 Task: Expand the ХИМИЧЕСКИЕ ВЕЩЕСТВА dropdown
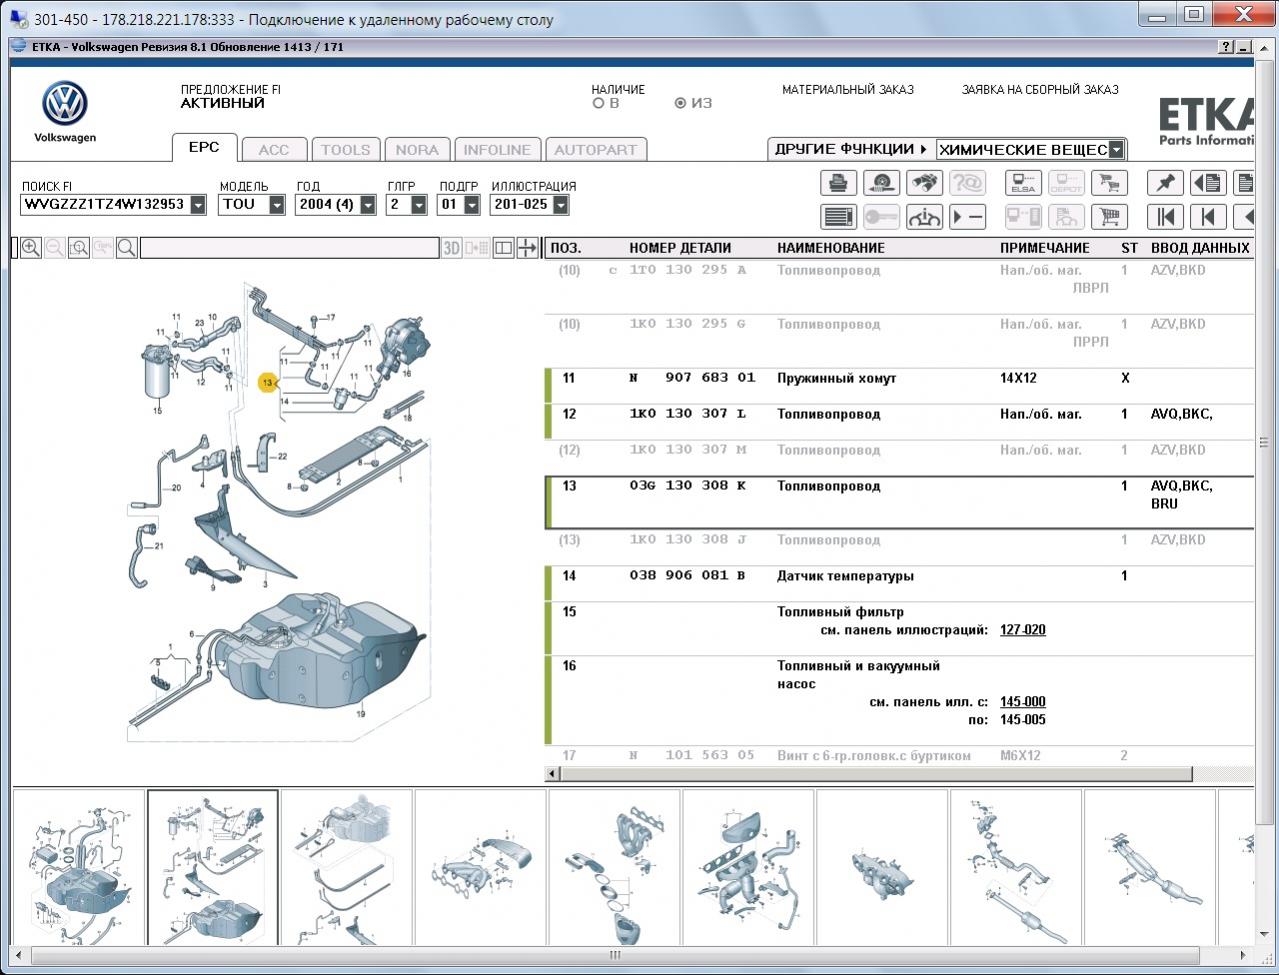(1116, 150)
